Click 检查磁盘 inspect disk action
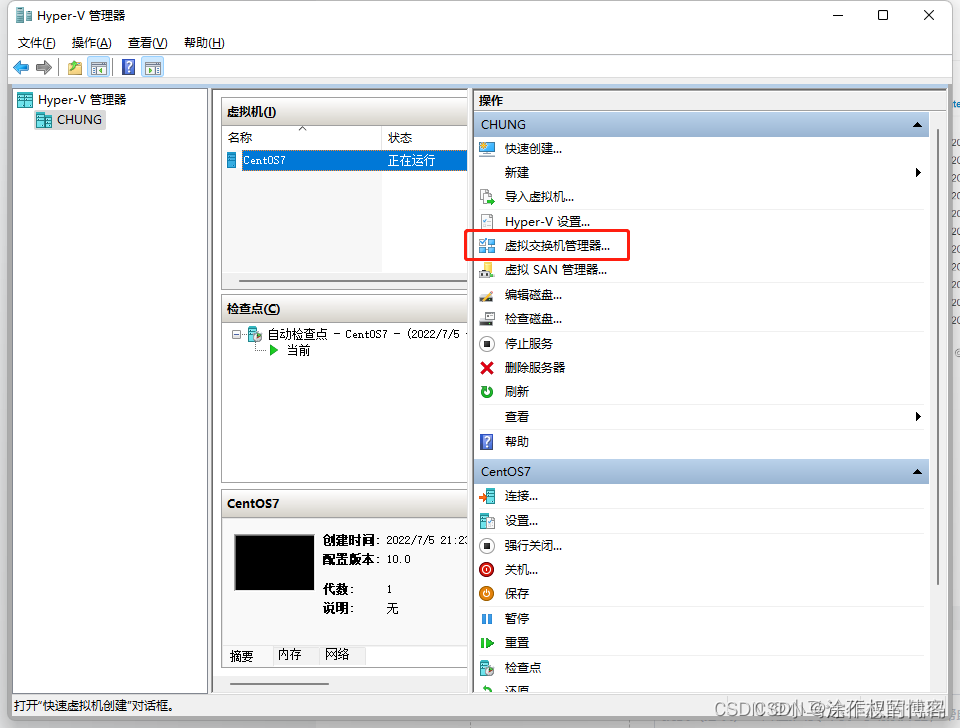This screenshot has height=728, width=960. 533,319
